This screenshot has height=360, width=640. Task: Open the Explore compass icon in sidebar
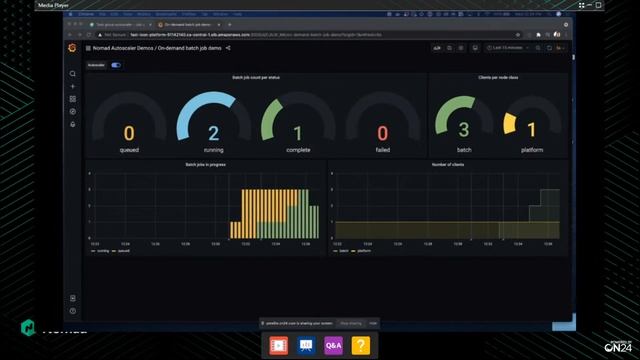click(73, 111)
